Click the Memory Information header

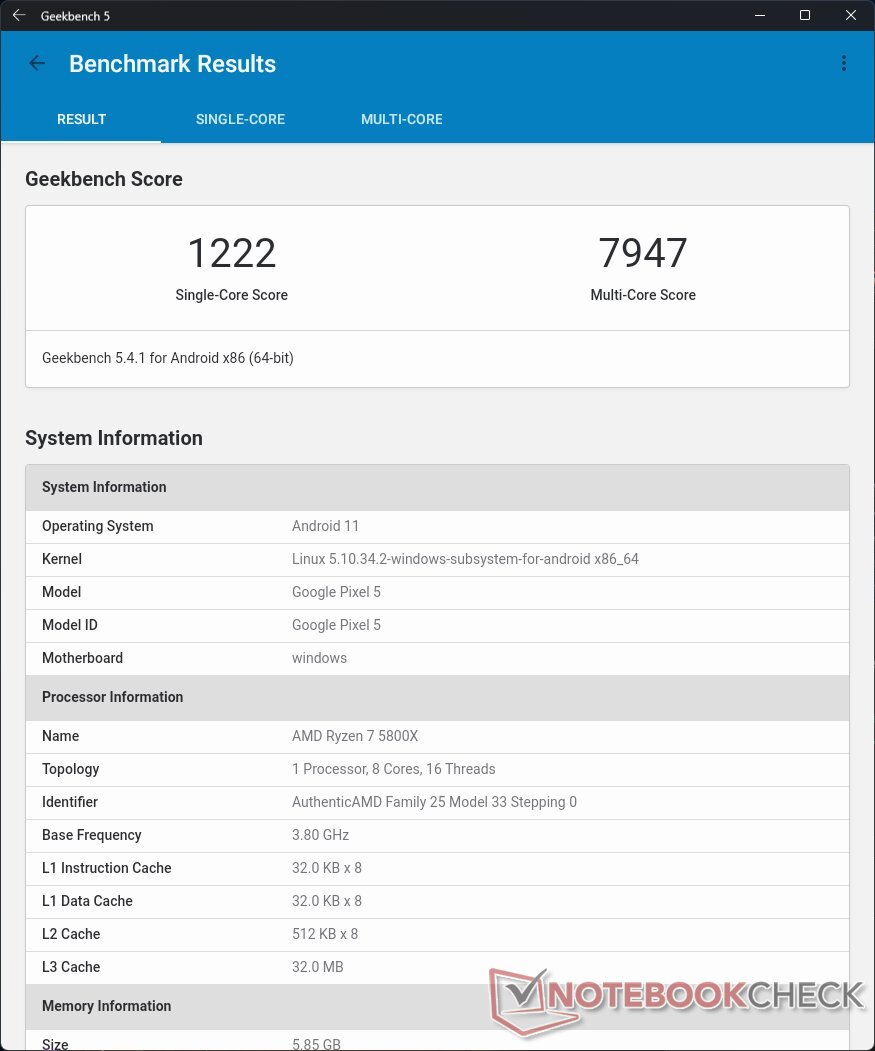[x=437, y=1006]
